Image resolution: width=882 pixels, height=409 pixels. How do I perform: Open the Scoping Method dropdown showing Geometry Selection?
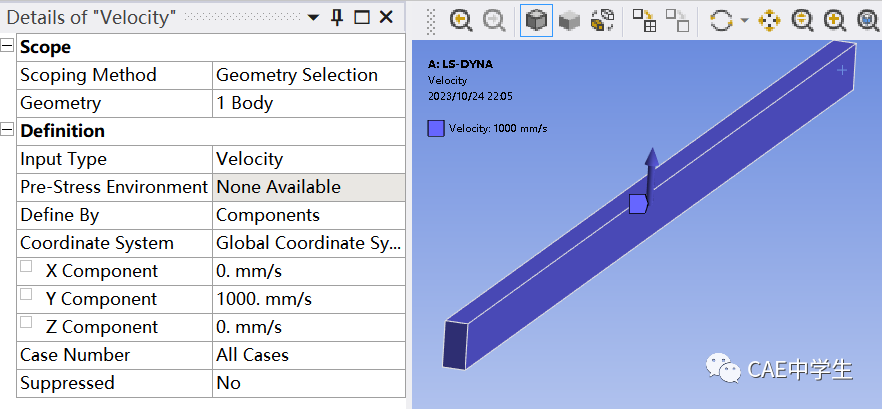309,75
